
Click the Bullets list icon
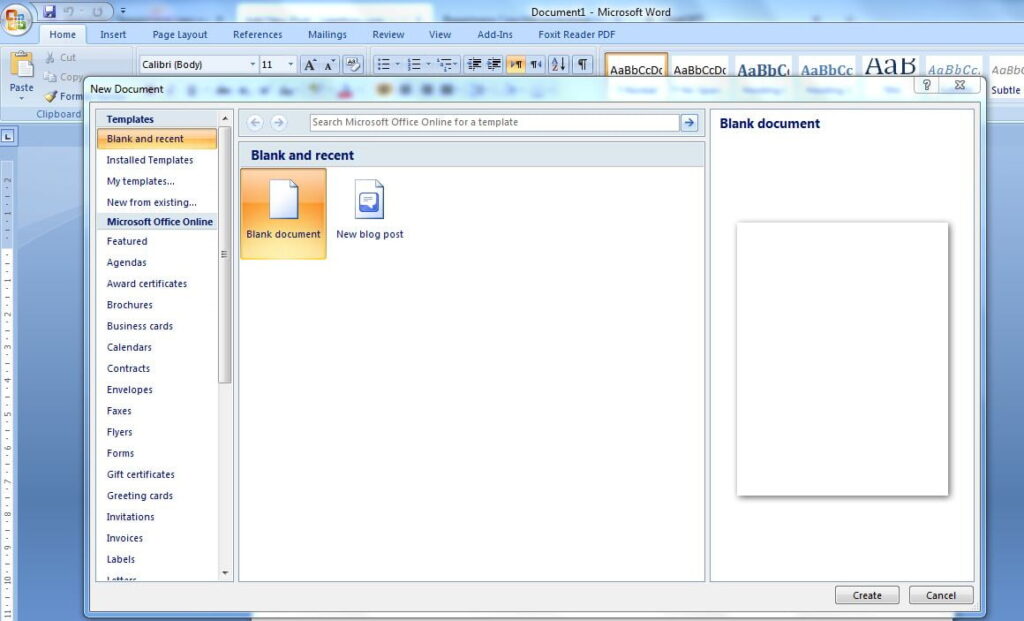383,64
